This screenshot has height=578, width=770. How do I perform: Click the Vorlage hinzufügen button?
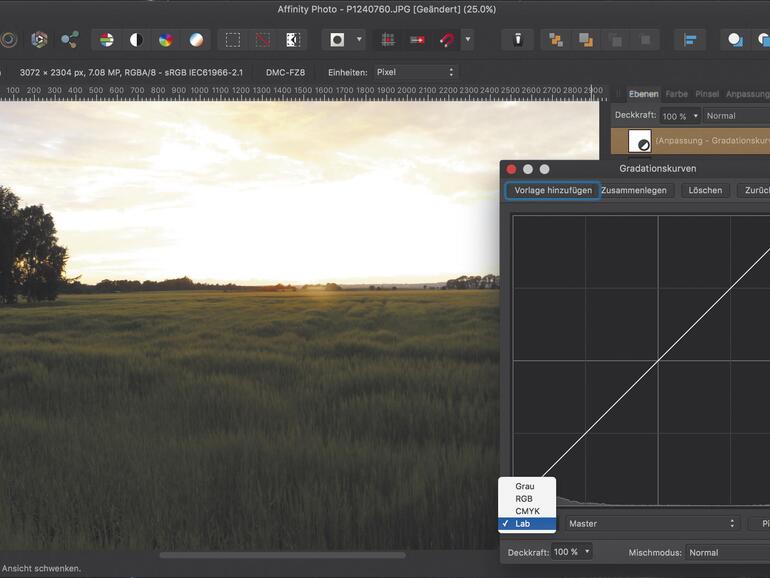tap(552, 190)
